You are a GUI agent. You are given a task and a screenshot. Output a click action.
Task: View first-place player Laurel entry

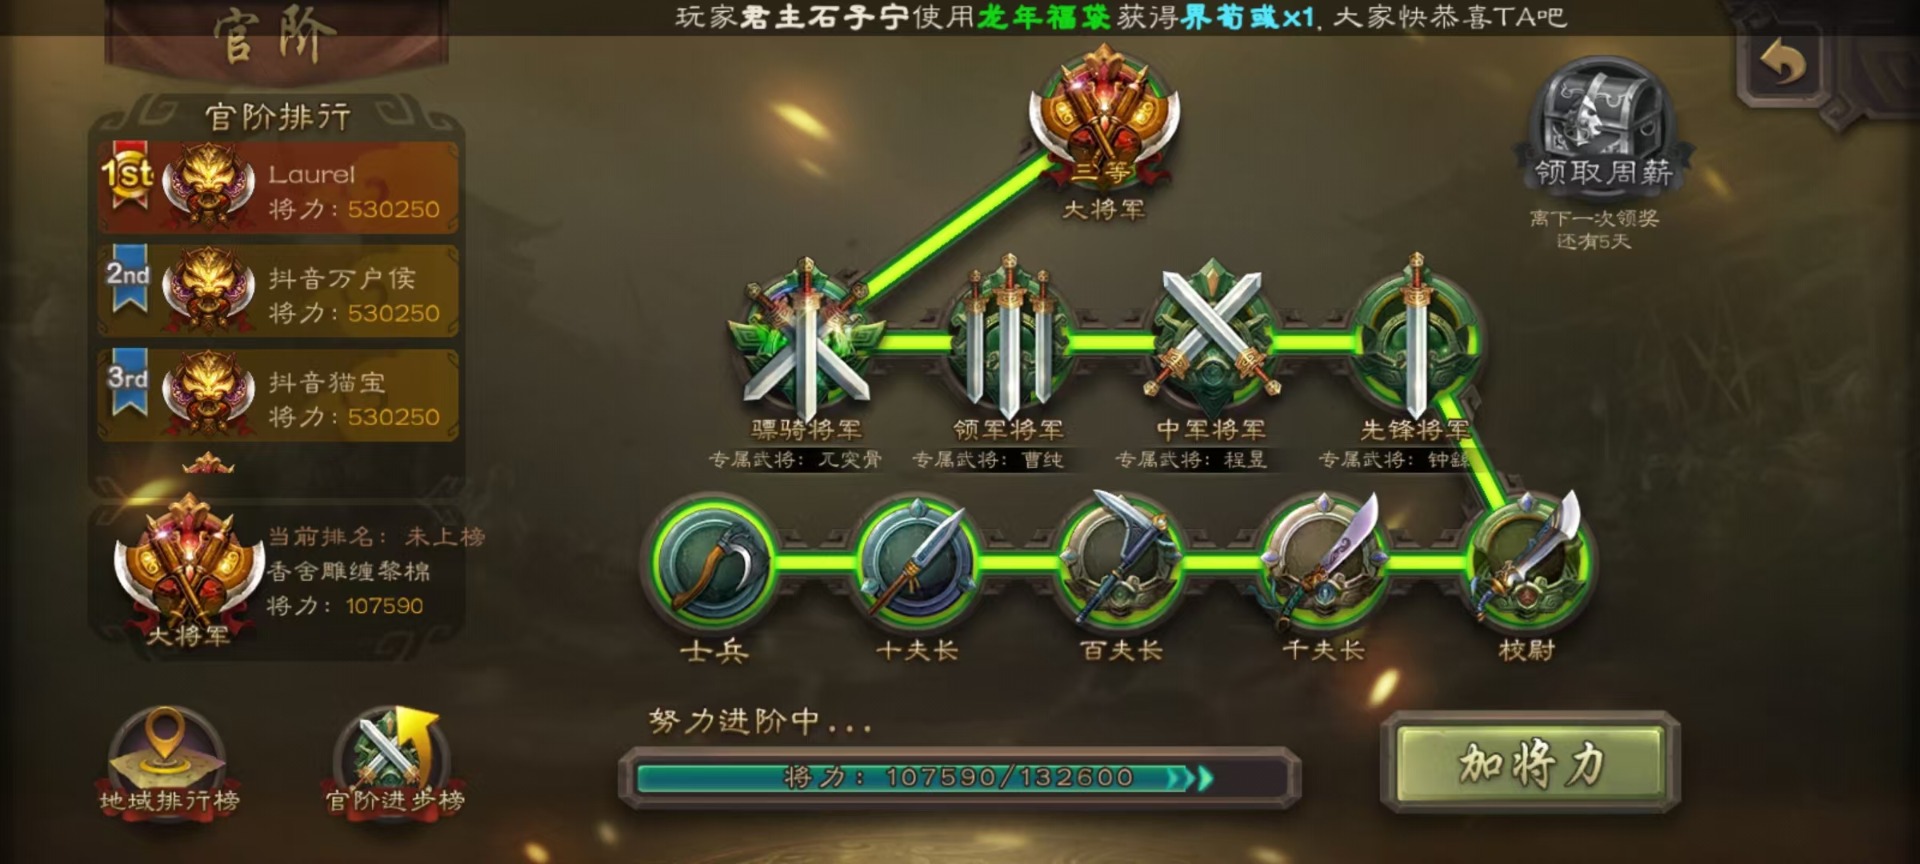pyautogui.click(x=278, y=188)
